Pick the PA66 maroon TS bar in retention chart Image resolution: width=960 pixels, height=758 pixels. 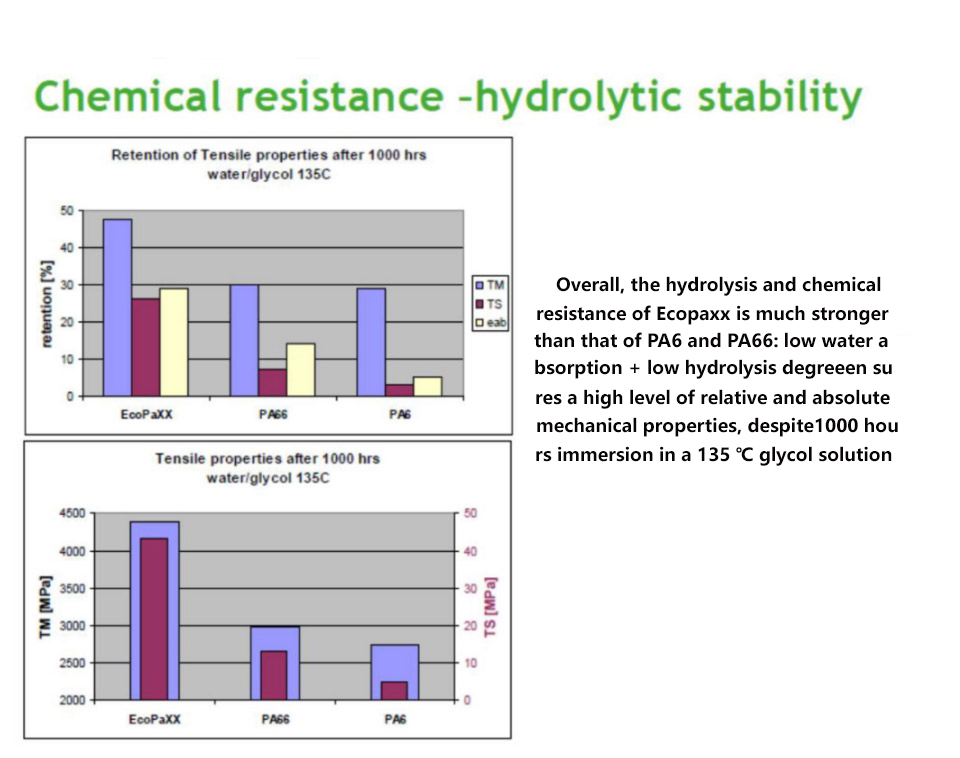[272, 383]
